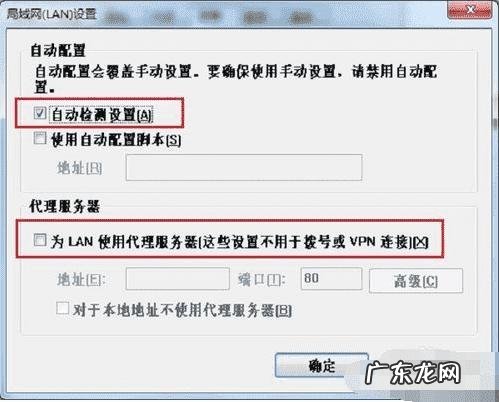Click the 确定 button

point(321,365)
